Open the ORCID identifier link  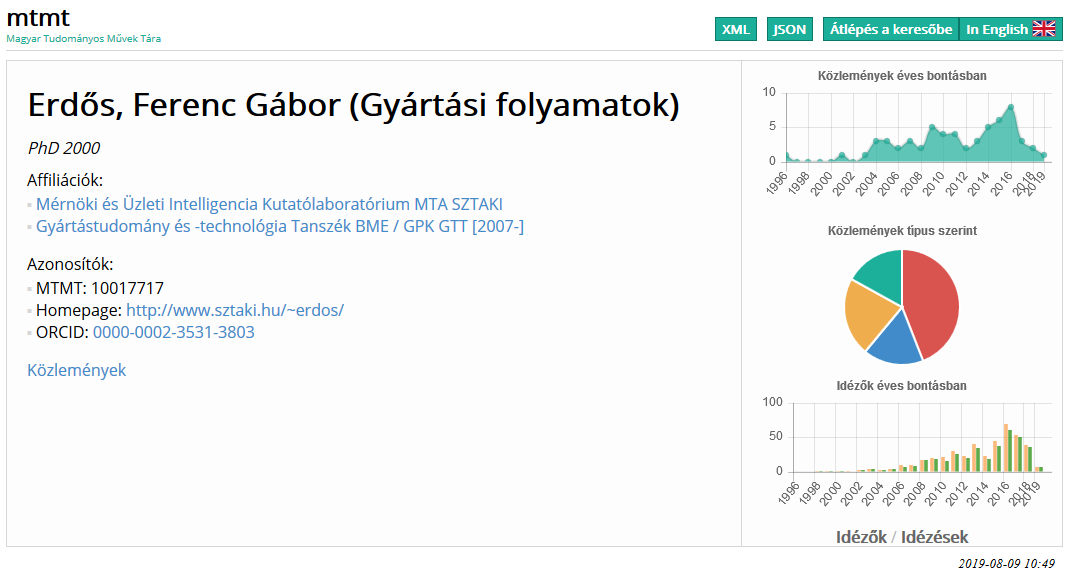(173, 332)
